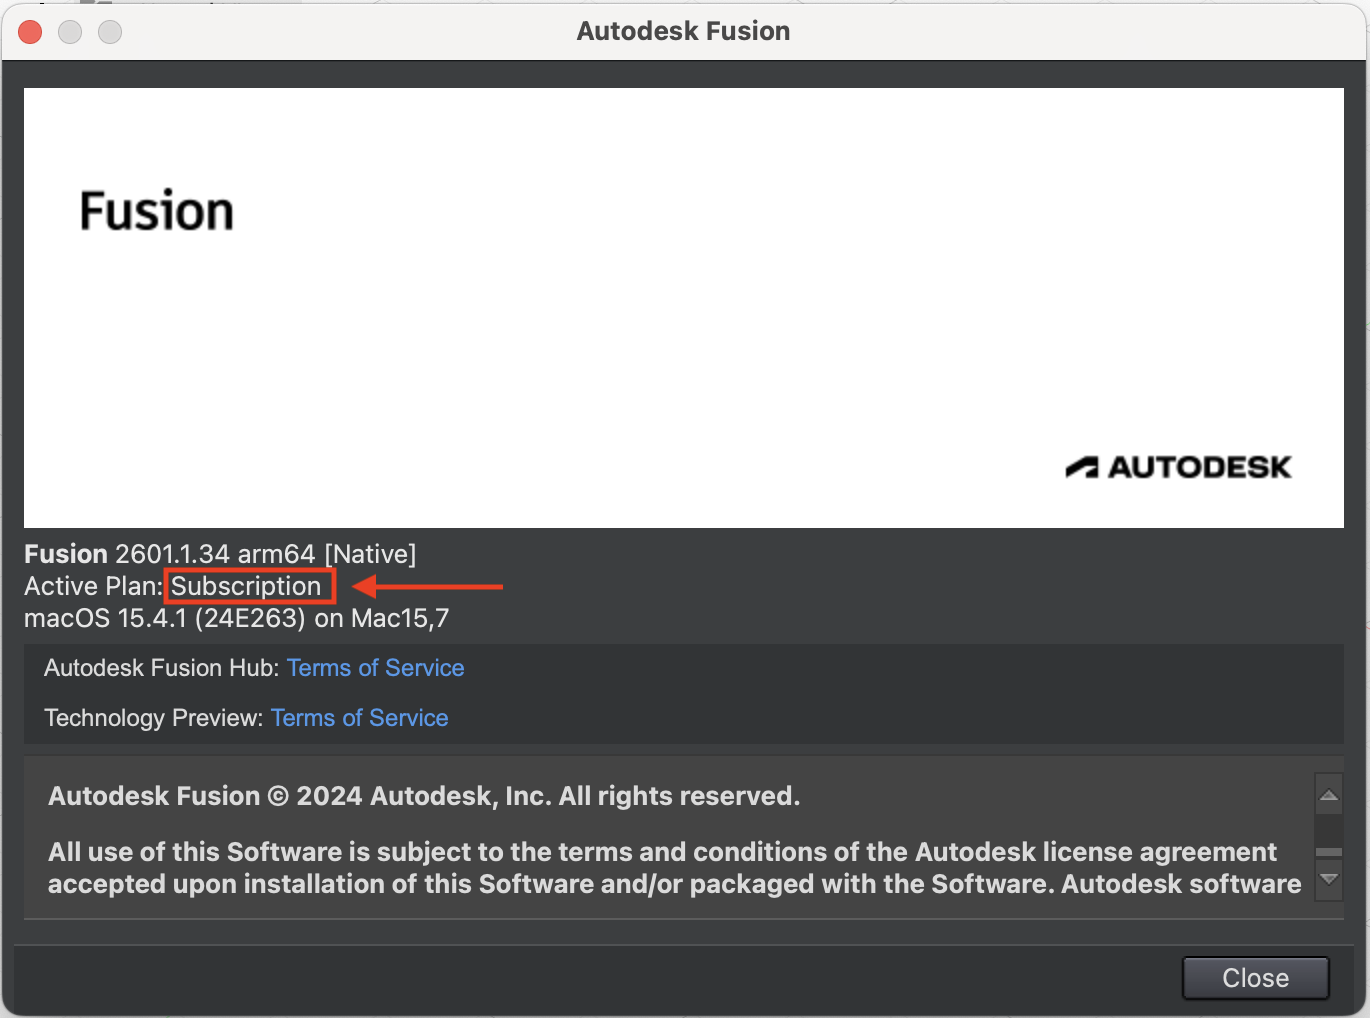Click the Technology Preview label
This screenshot has width=1370, height=1018.
(x=153, y=718)
